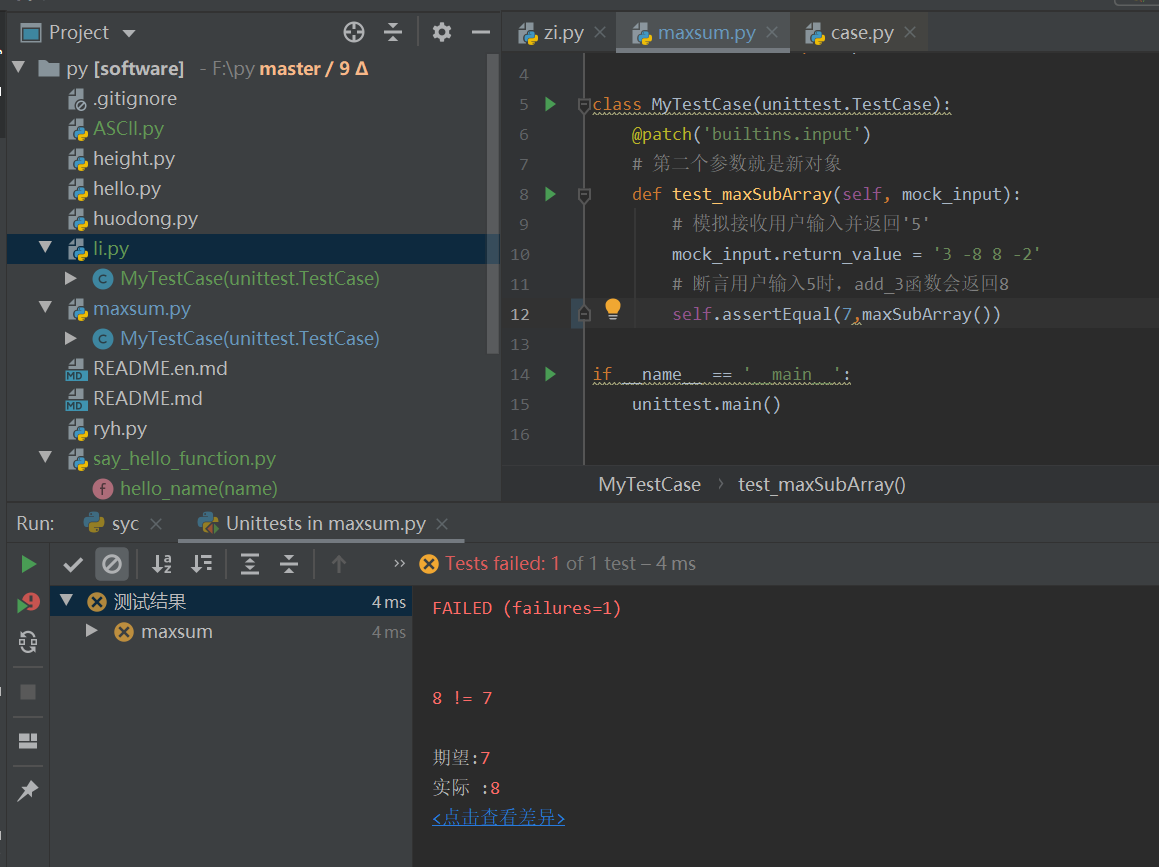Screen dimensions: 1159x867
Task: Rerun tests with green play button
Action: click(x=28, y=565)
